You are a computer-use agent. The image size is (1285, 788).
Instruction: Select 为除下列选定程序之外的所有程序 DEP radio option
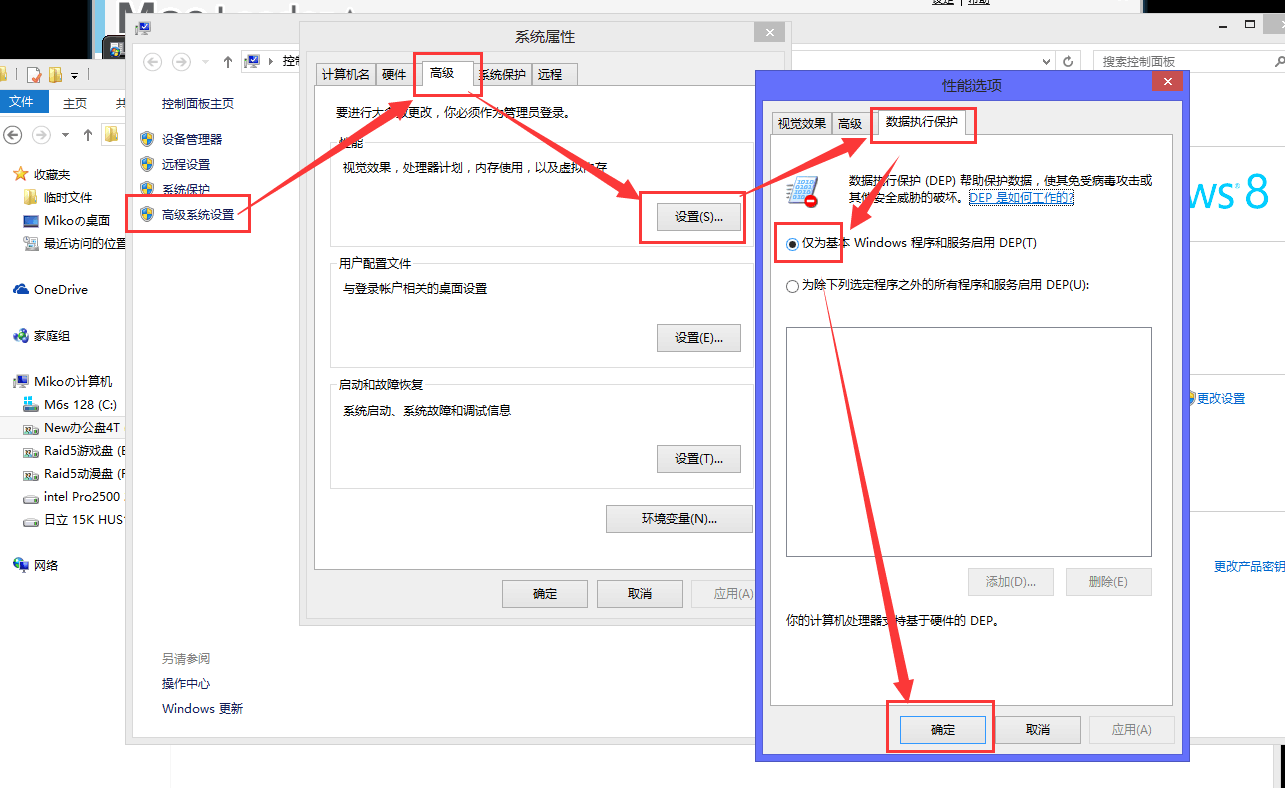click(793, 285)
